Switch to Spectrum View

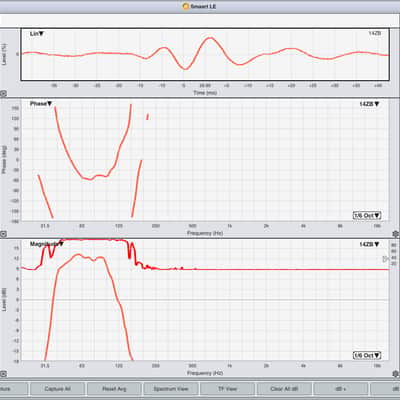(x=171, y=389)
